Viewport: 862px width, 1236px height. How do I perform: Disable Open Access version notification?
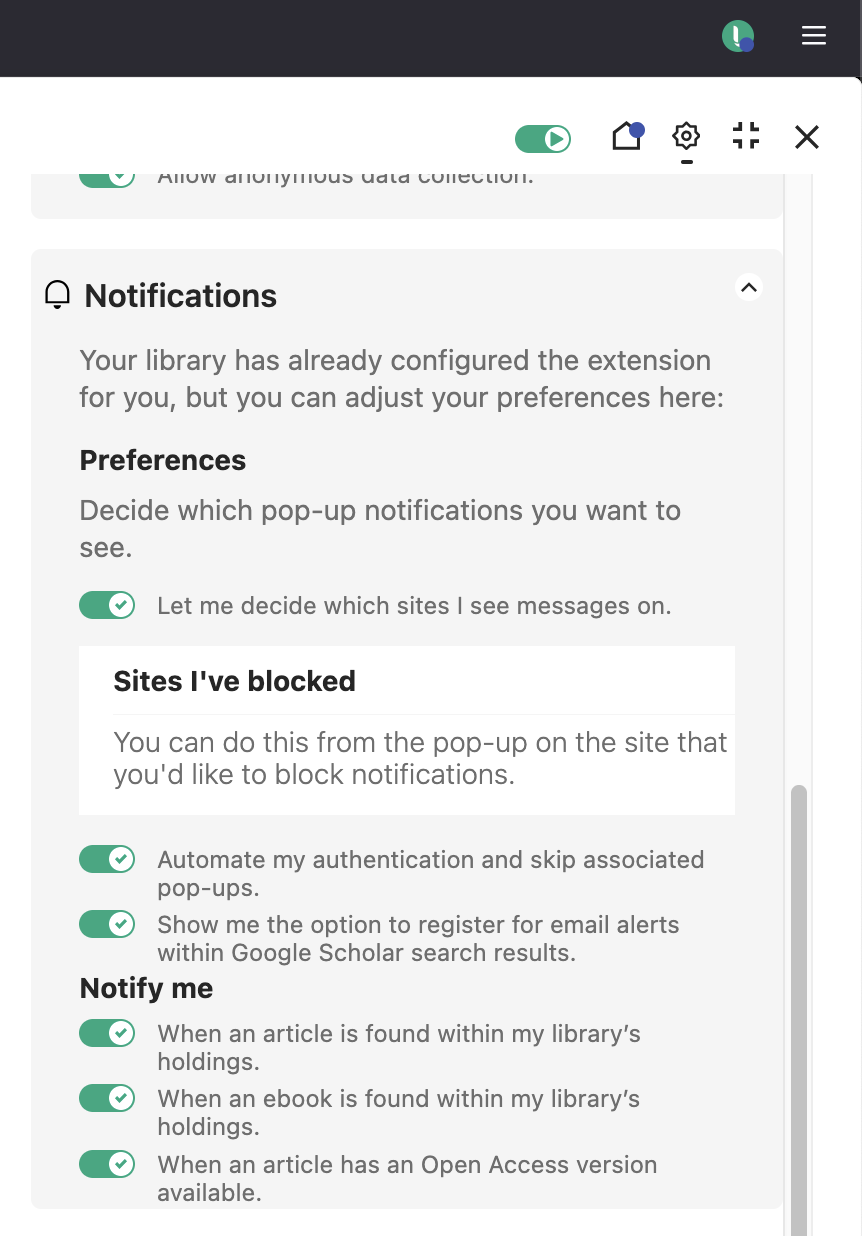(107, 1164)
